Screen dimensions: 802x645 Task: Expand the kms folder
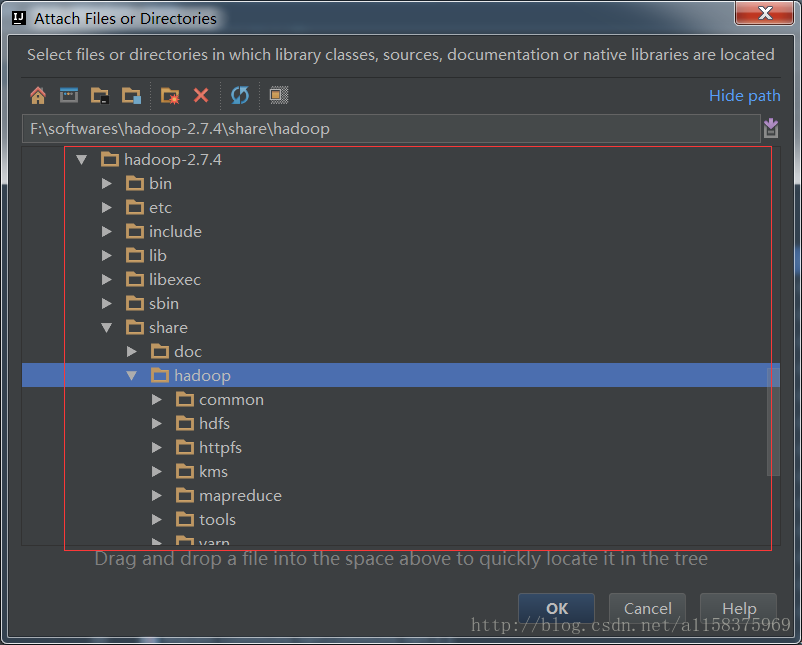pyautogui.click(x=157, y=472)
